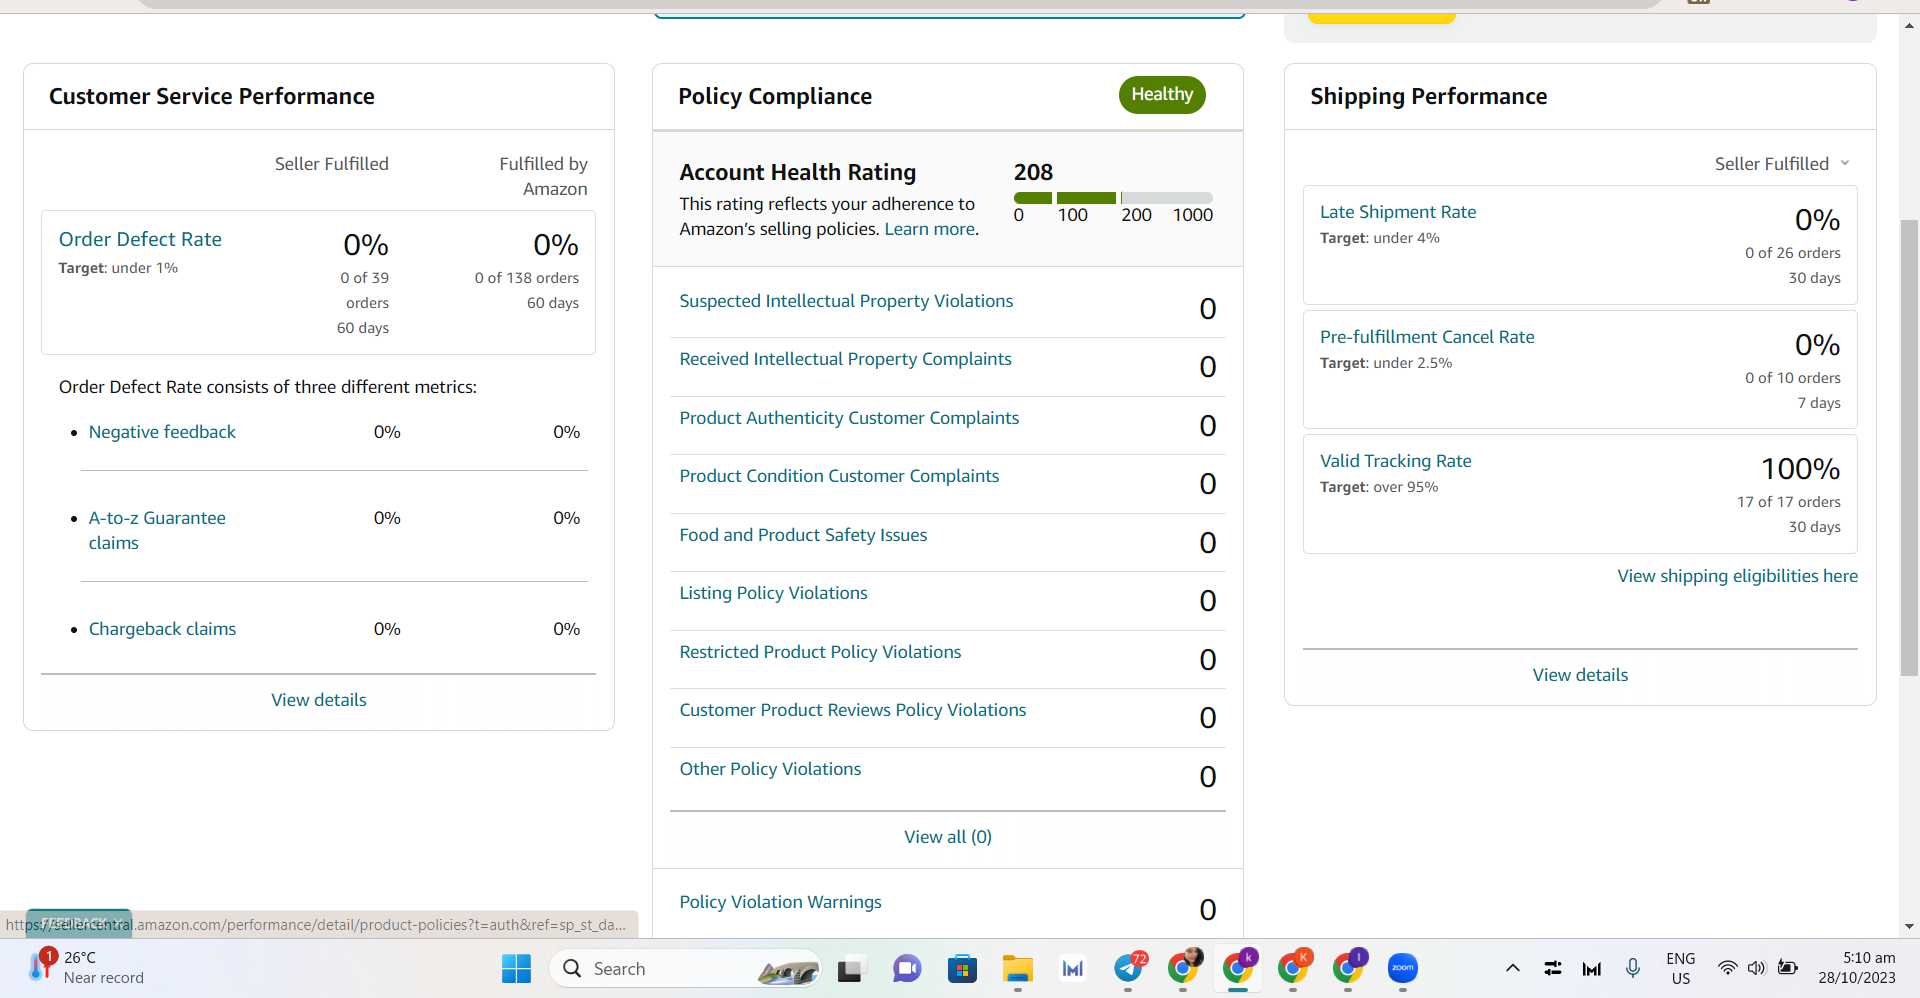Open the Windows Start menu

tap(516, 968)
